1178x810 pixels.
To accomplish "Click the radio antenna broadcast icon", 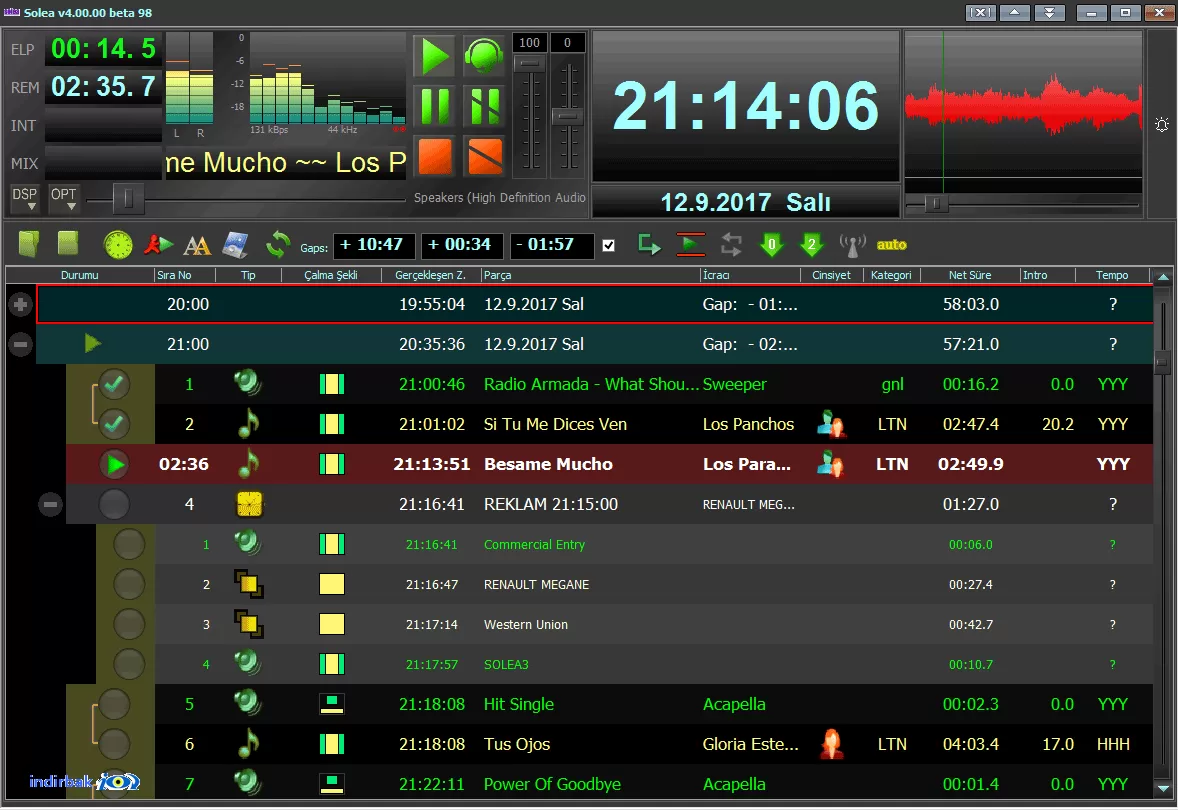I will [x=853, y=245].
